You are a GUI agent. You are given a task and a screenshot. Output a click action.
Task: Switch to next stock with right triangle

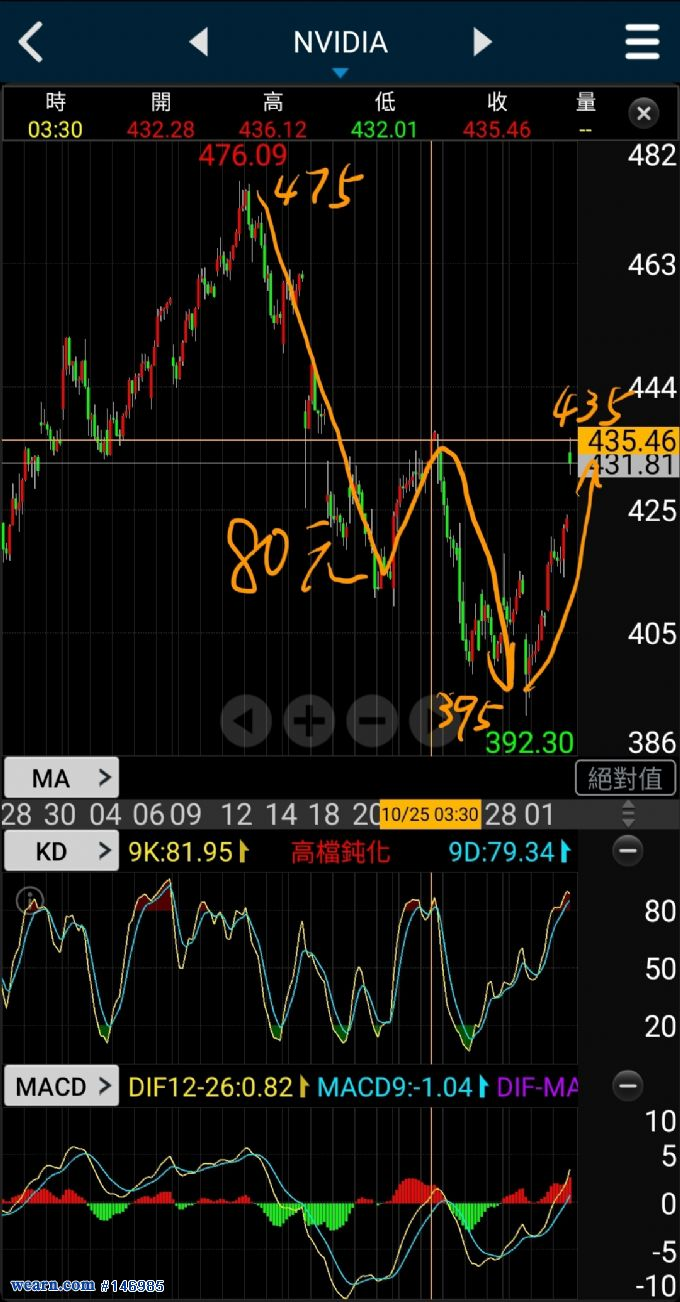point(482,42)
